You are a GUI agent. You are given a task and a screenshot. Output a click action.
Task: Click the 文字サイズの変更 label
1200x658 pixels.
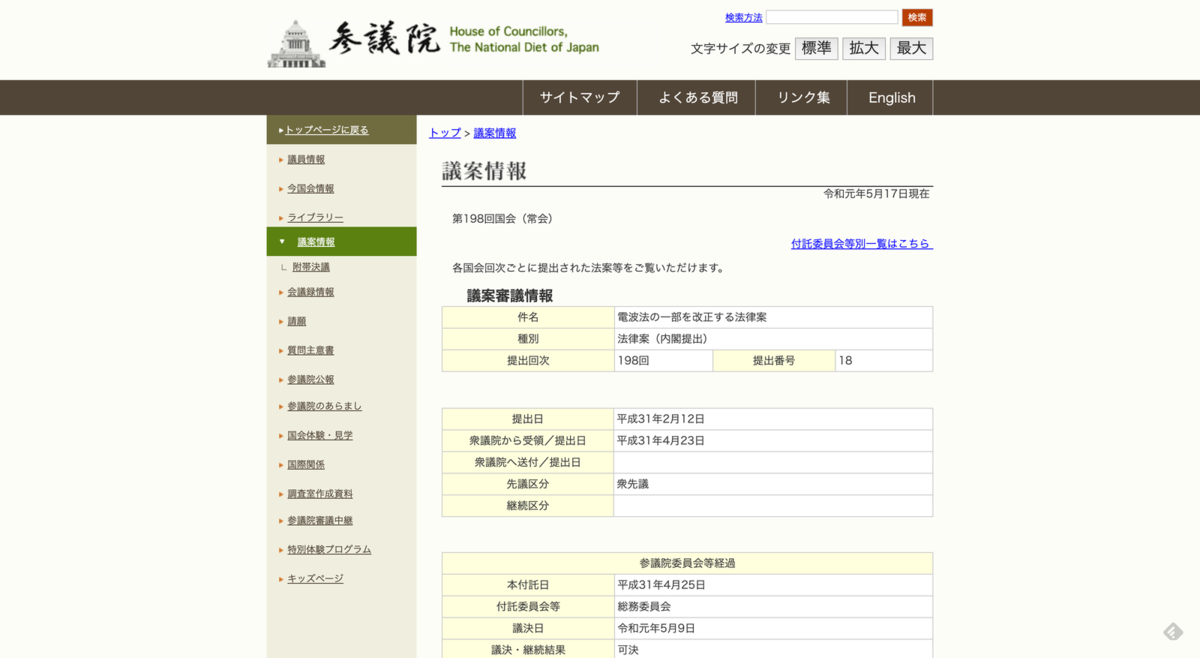pyautogui.click(x=740, y=48)
